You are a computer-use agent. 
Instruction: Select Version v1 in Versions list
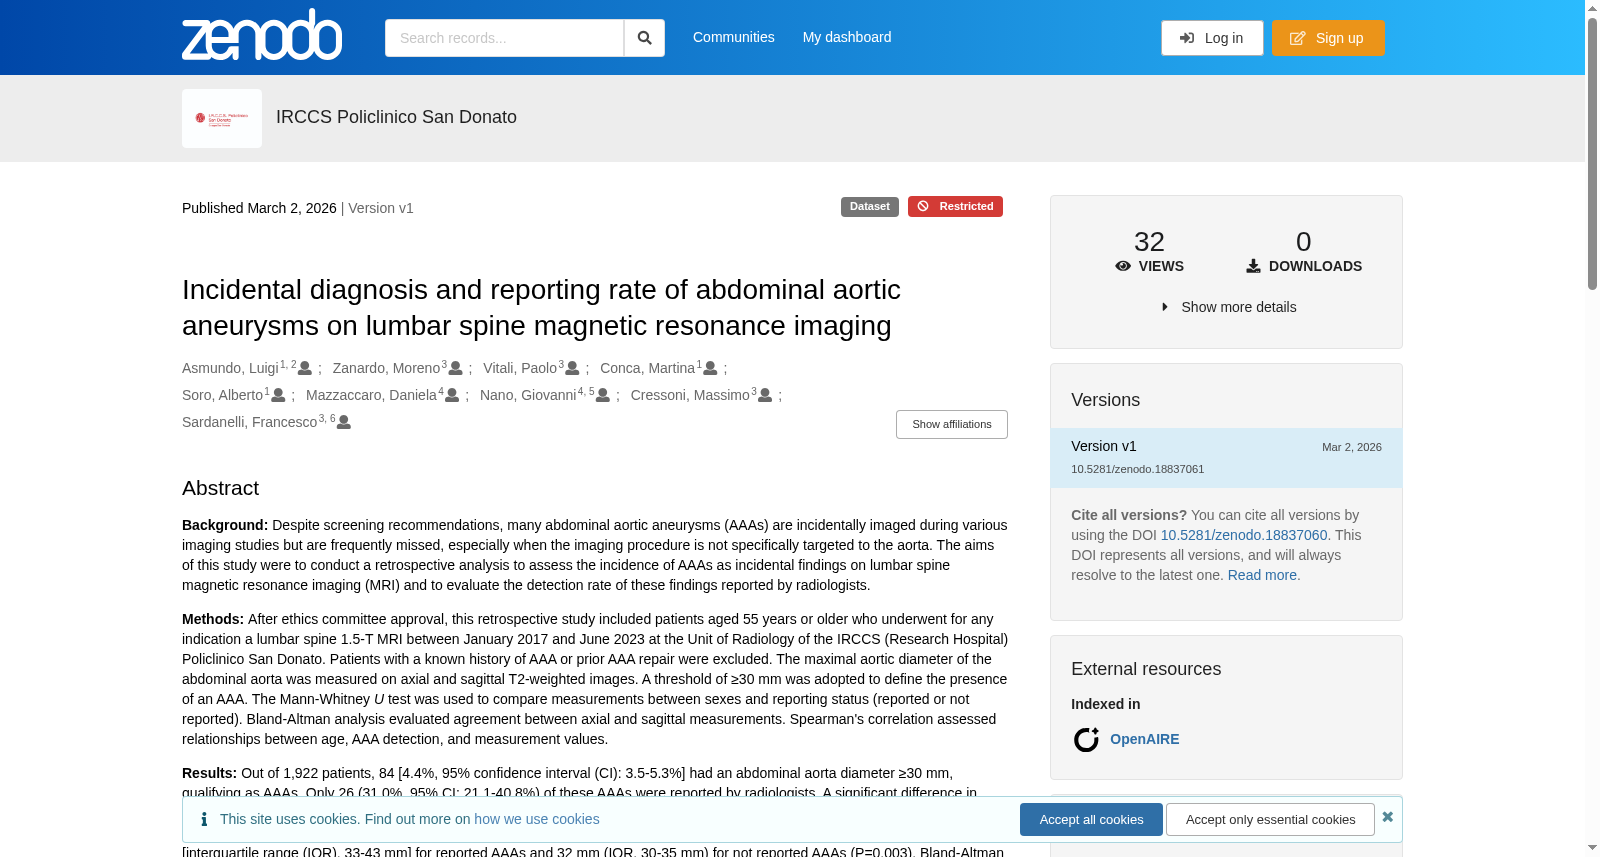(1226, 458)
